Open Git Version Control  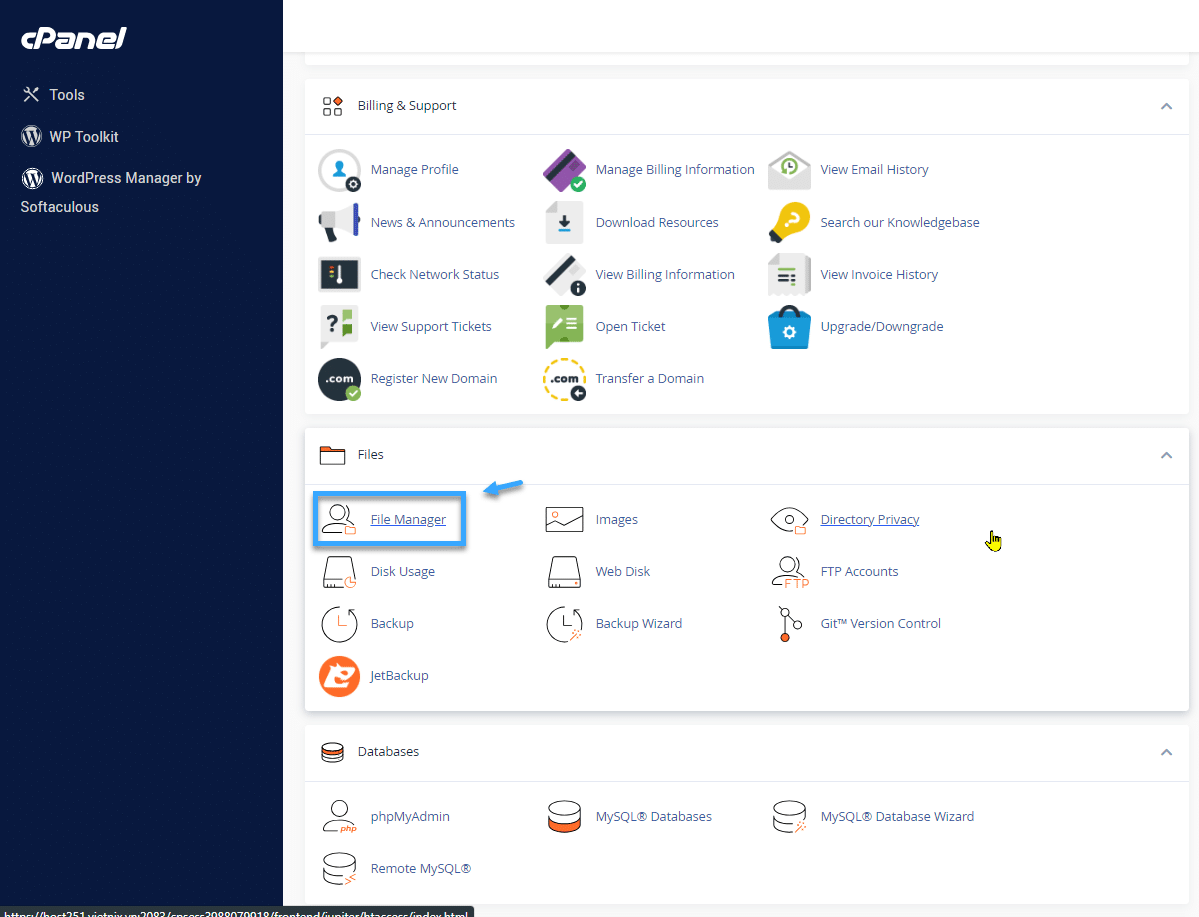[x=880, y=623]
